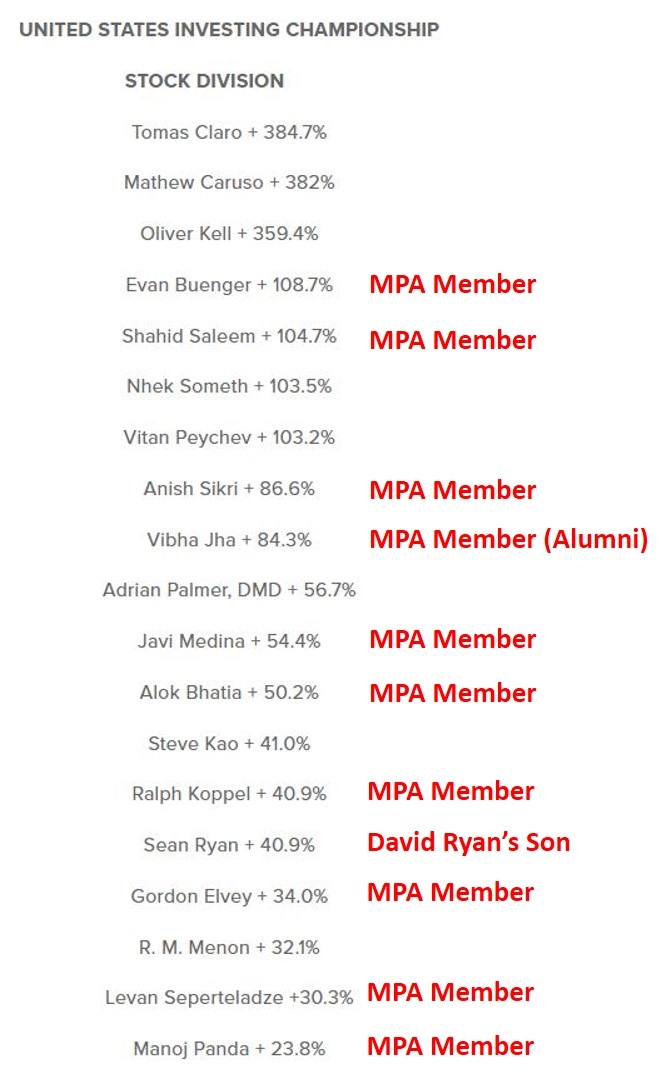This screenshot has height=1081, width=667.
Task: Click the United States Investing Championship heading
Action: (229, 30)
